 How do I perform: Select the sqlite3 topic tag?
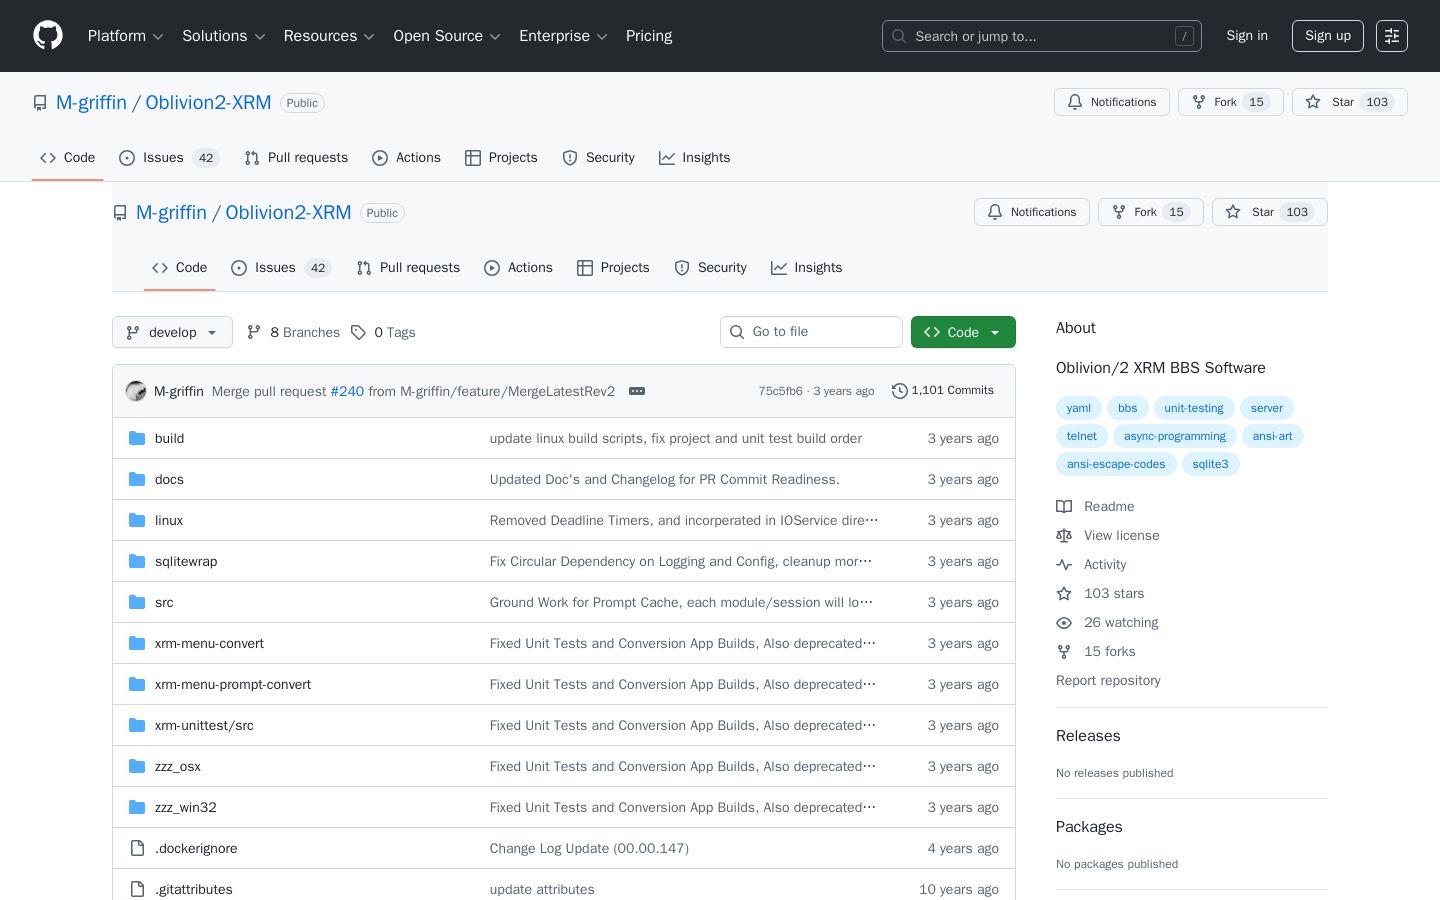(1210, 464)
